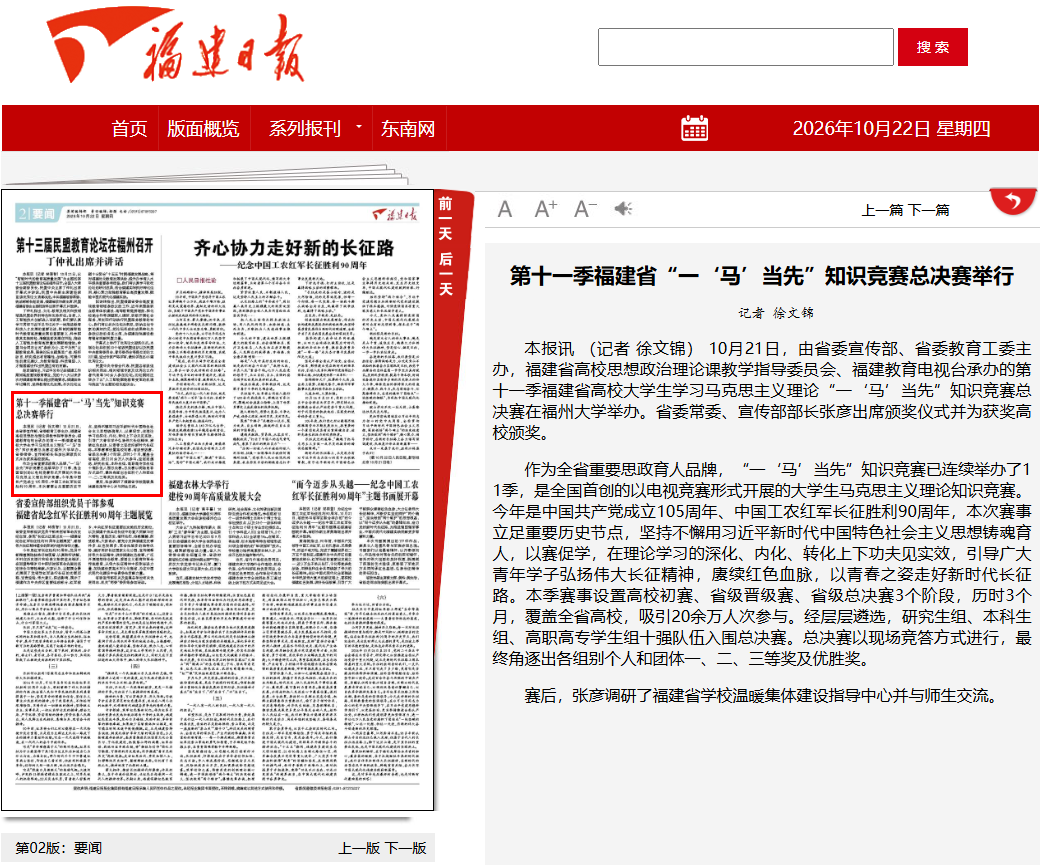The height and width of the screenshot is (865, 1041).
Task: Open the 首页 menu item
Action: click(129, 128)
